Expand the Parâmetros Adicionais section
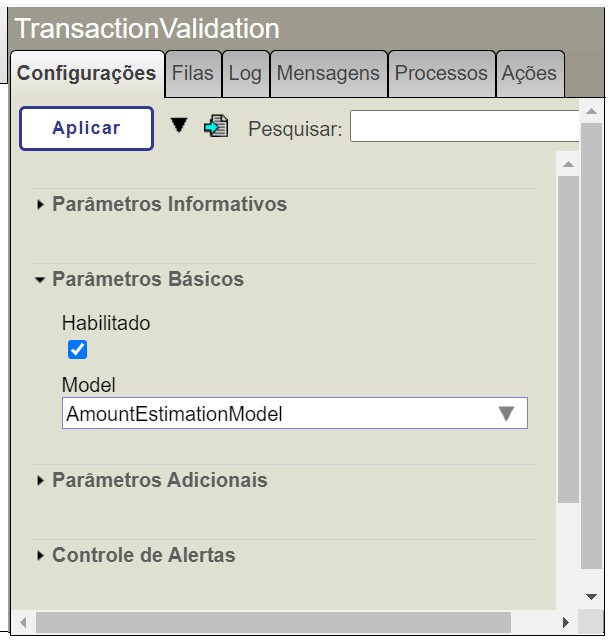The height and width of the screenshot is (641, 611). point(159,480)
